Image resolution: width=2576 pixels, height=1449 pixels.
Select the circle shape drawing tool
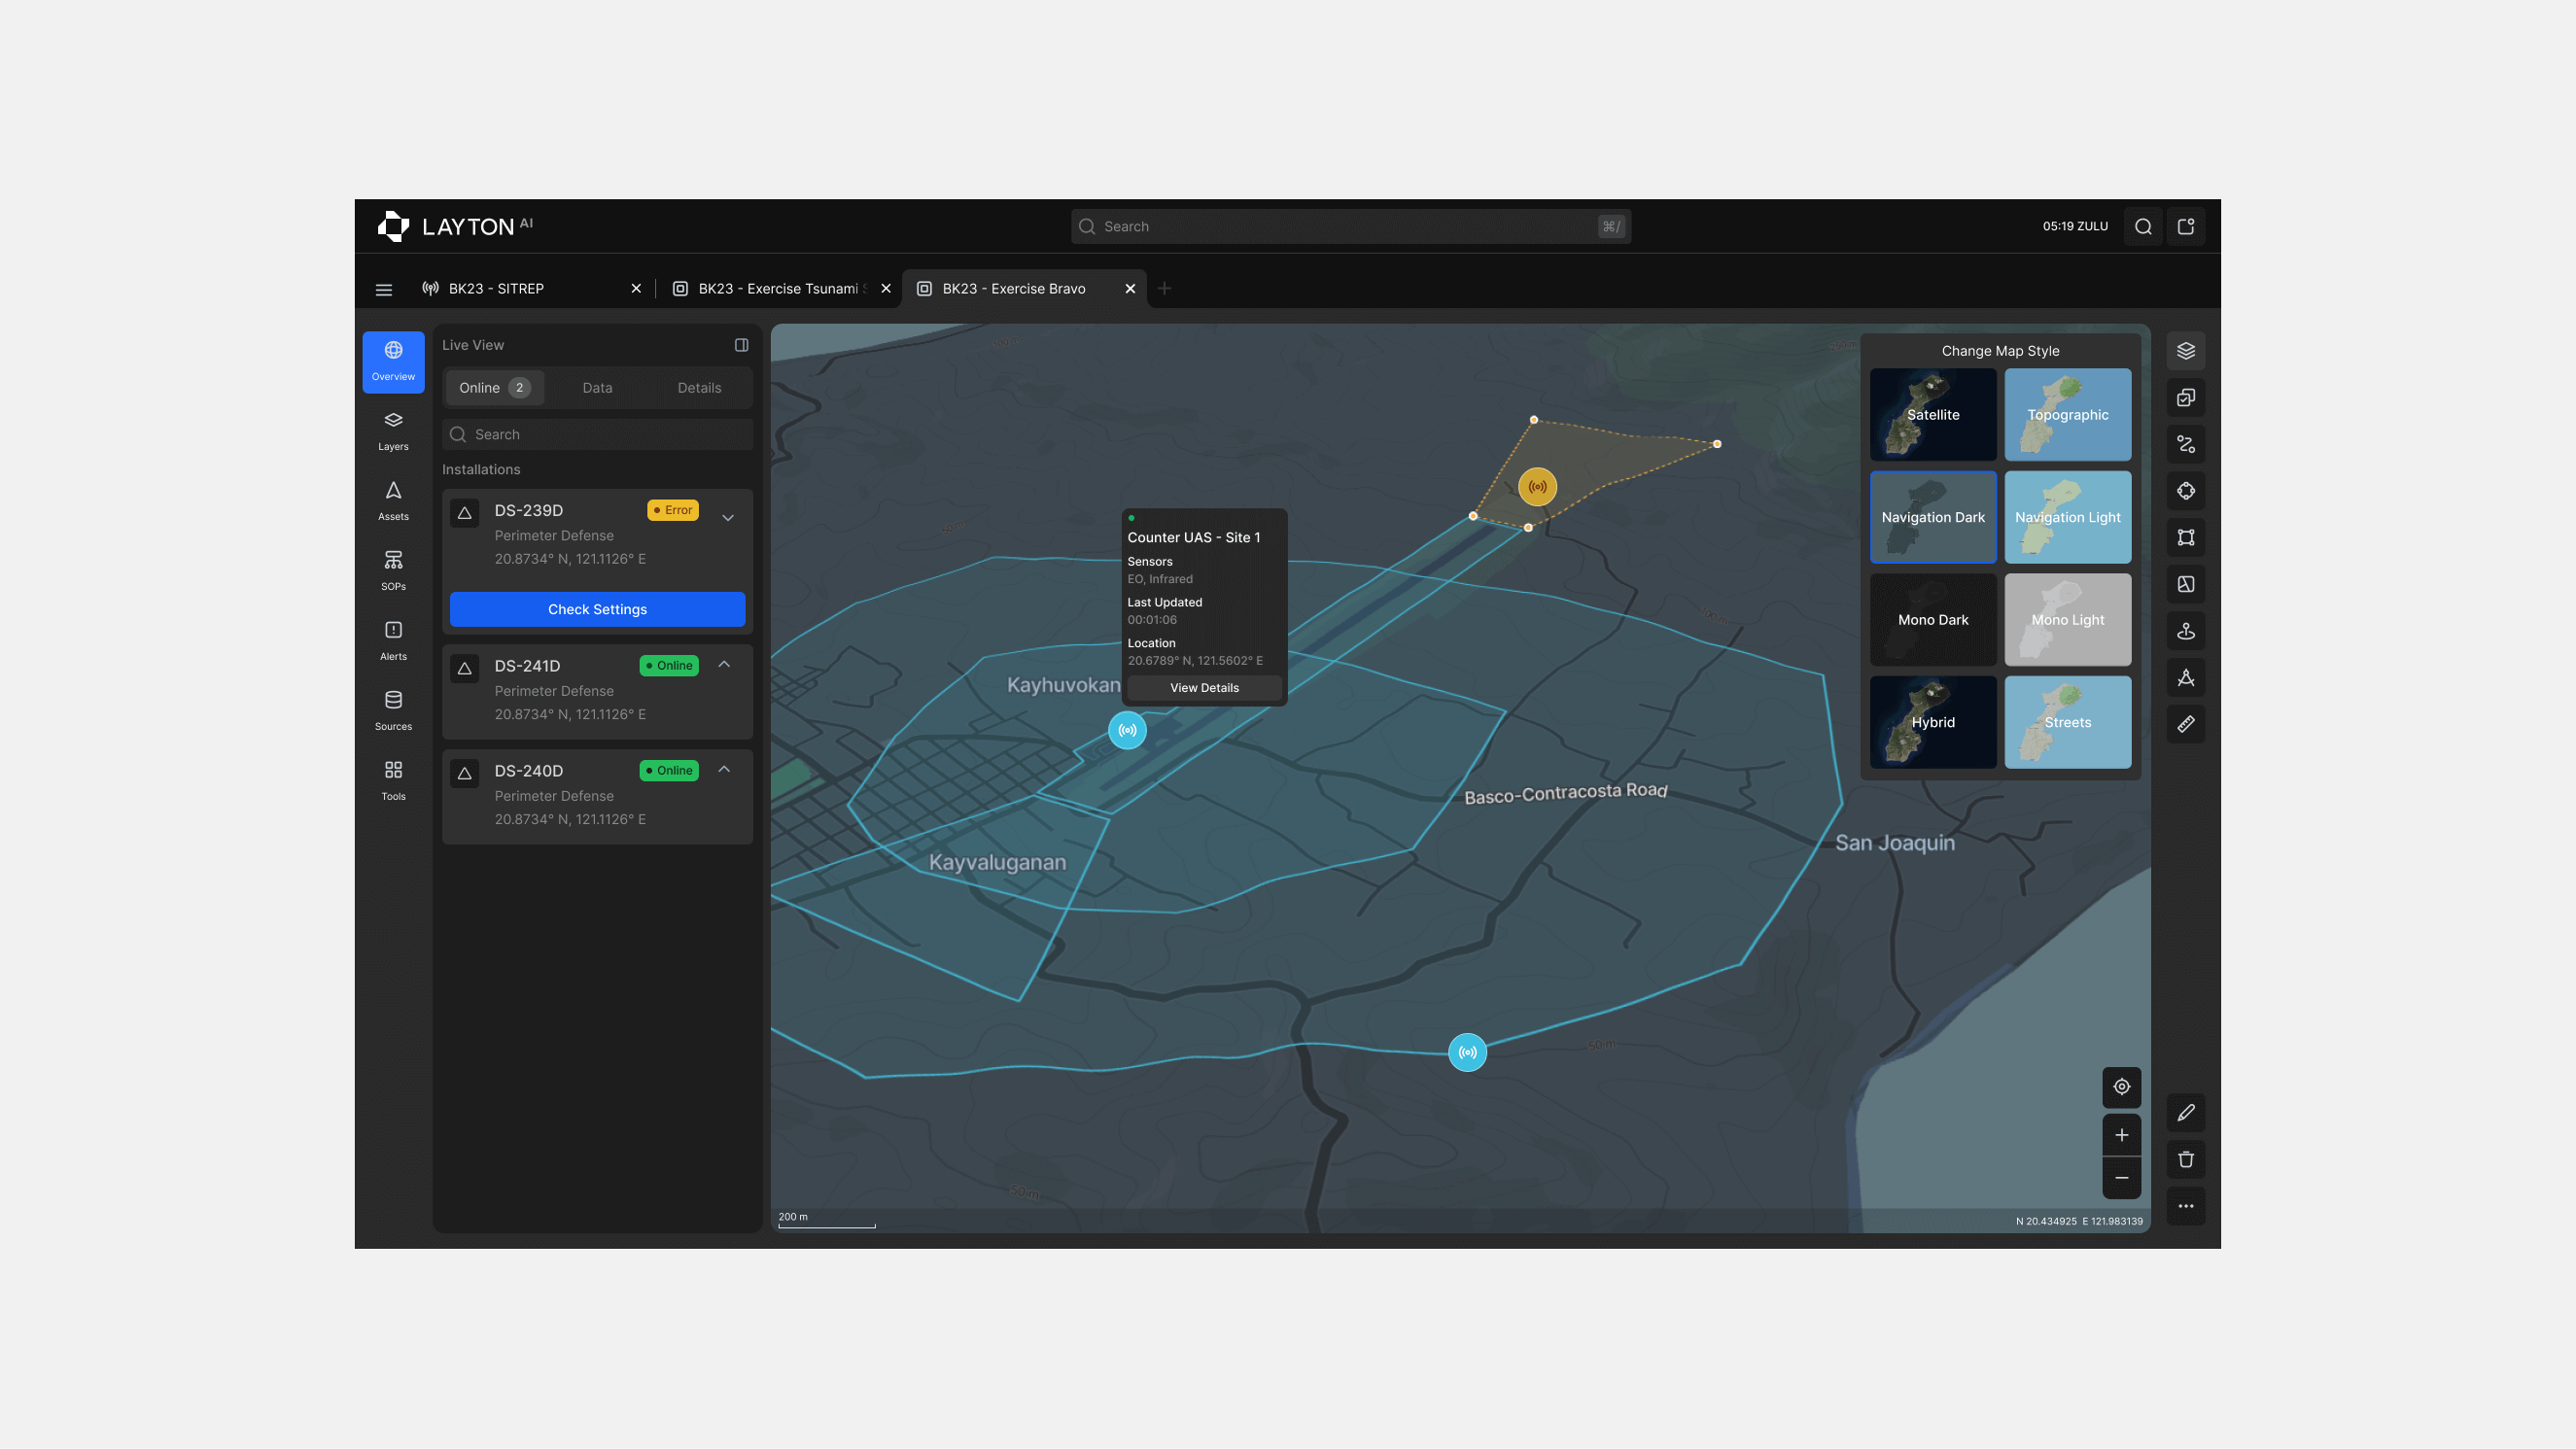pyautogui.click(x=2186, y=491)
